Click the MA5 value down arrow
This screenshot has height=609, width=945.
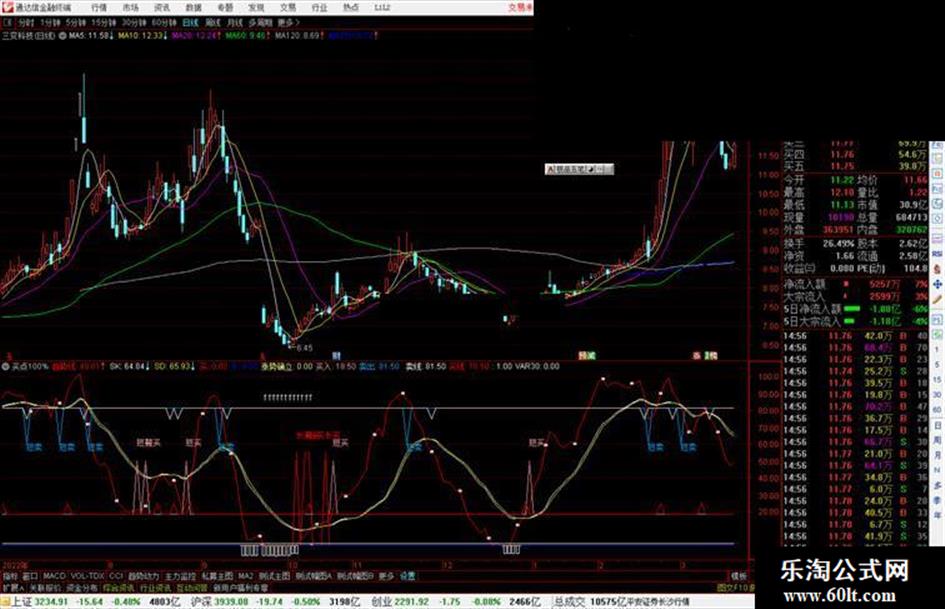[111, 36]
